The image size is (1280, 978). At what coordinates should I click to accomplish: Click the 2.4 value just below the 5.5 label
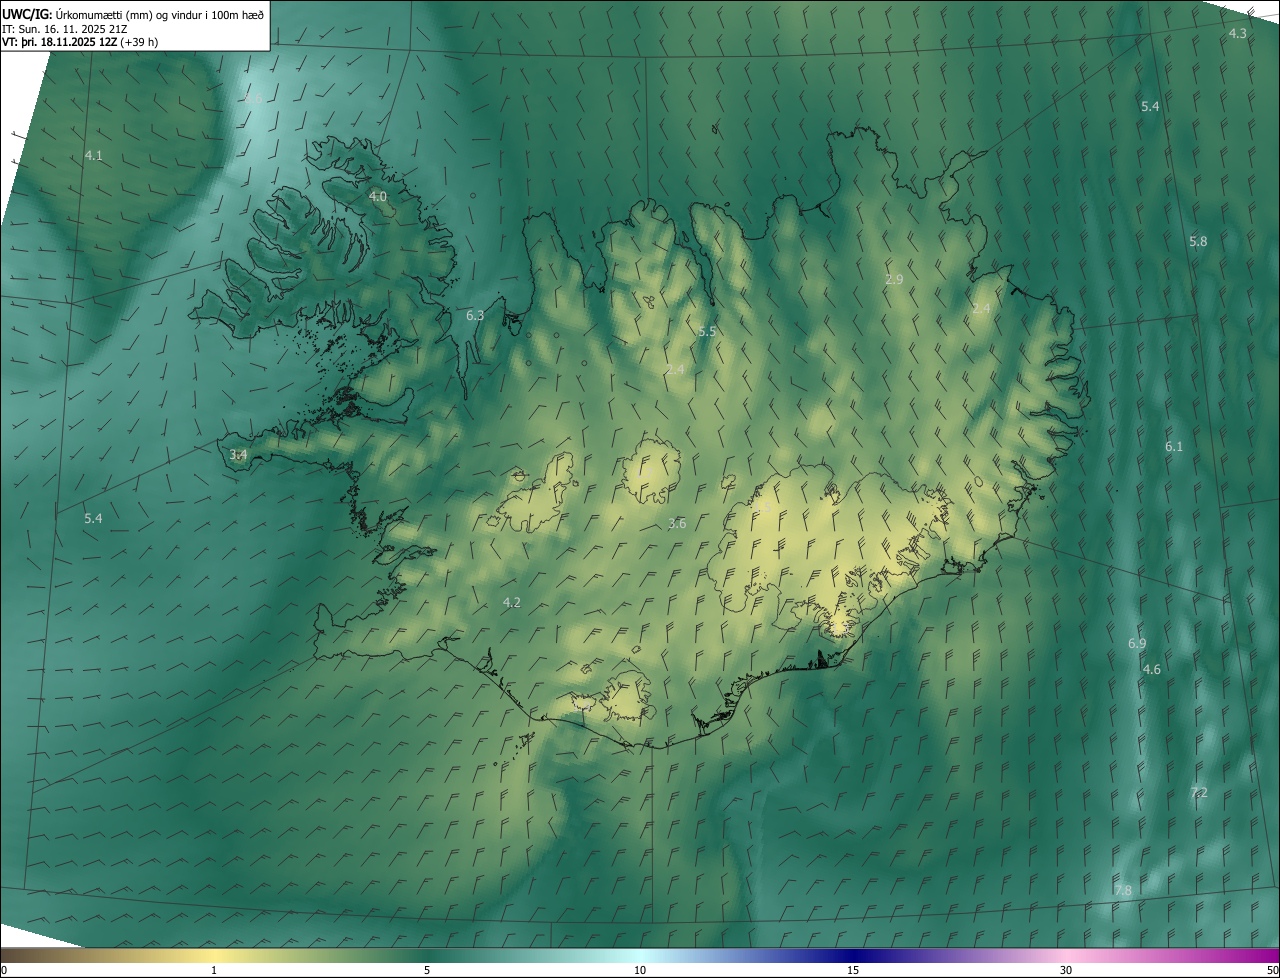click(675, 370)
